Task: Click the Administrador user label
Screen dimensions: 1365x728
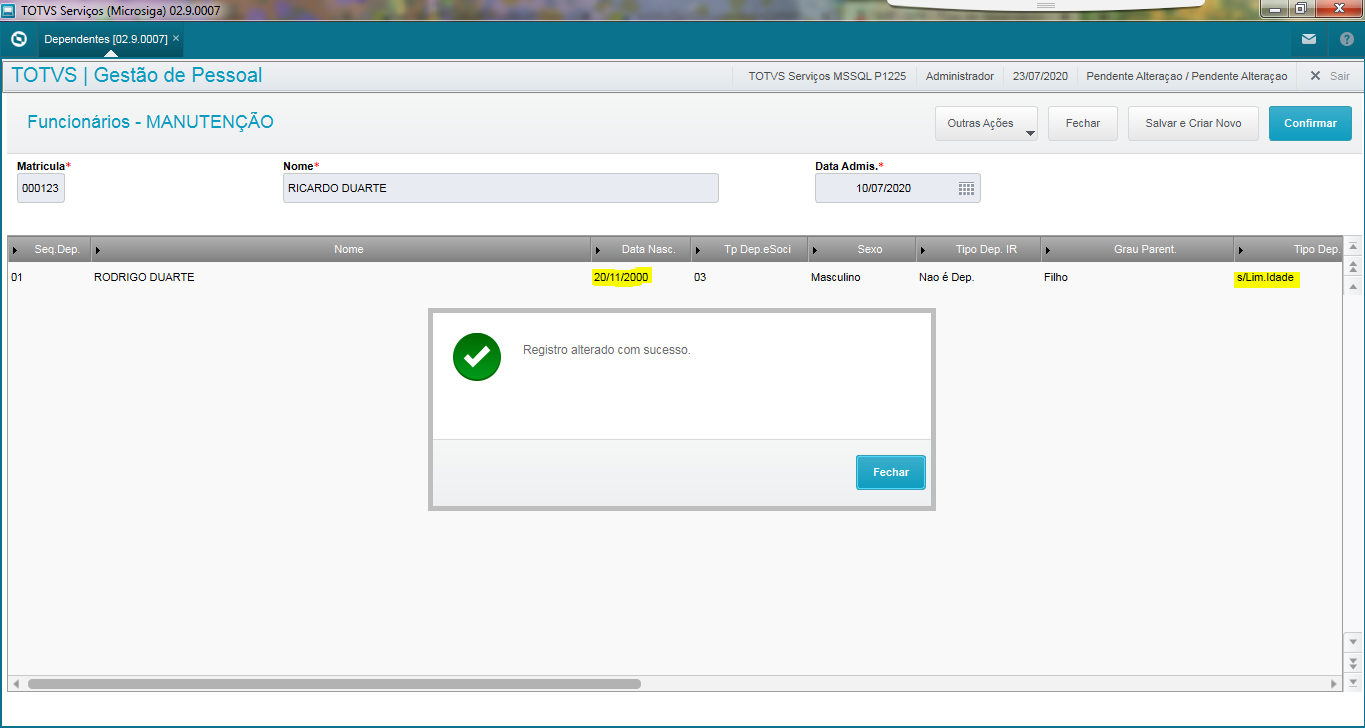Action: tap(960, 76)
